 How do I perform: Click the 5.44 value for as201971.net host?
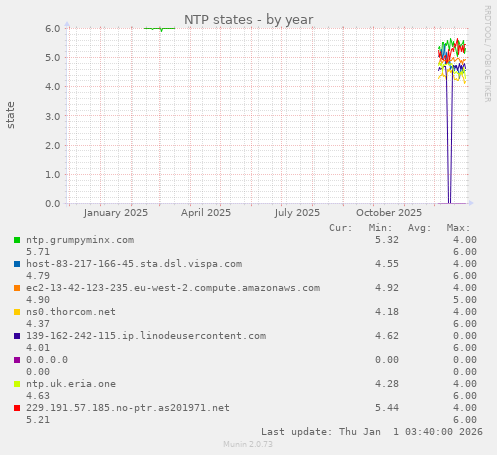387,408
